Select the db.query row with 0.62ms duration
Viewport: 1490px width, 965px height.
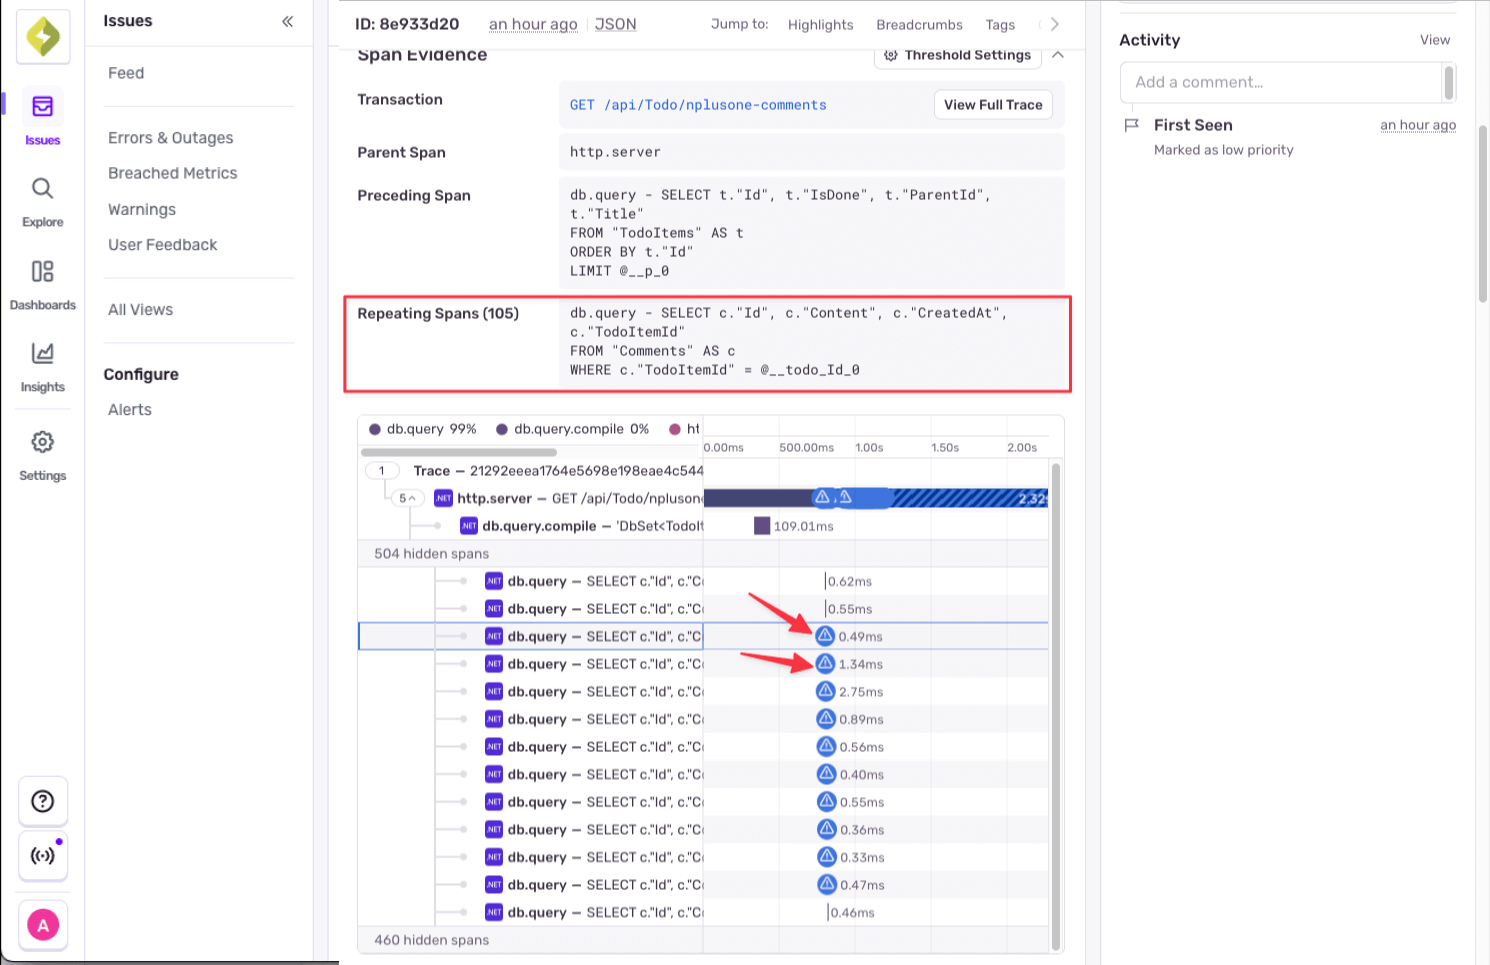703,581
